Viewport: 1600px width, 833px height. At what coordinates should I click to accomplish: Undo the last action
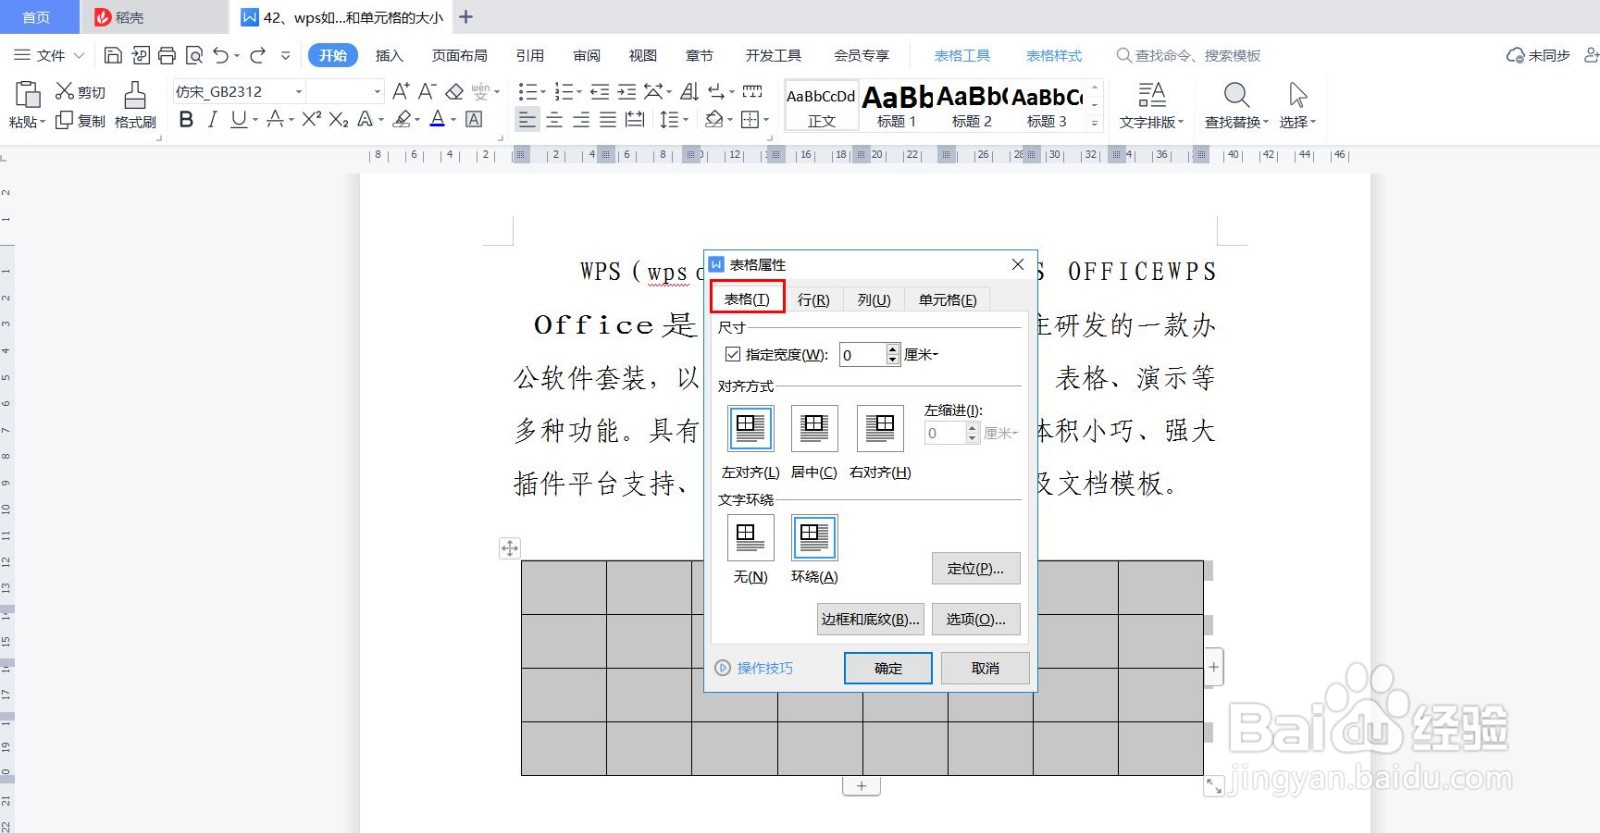(221, 55)
